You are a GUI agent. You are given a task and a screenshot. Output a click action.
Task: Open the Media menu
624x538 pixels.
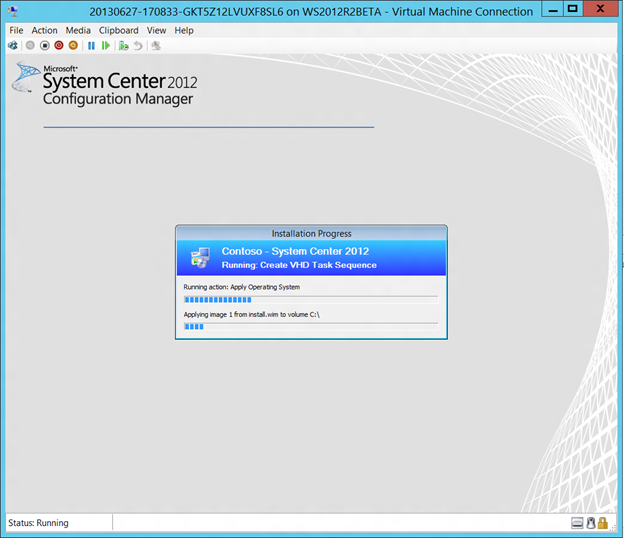pyautogui.click(x=78, y=30)
